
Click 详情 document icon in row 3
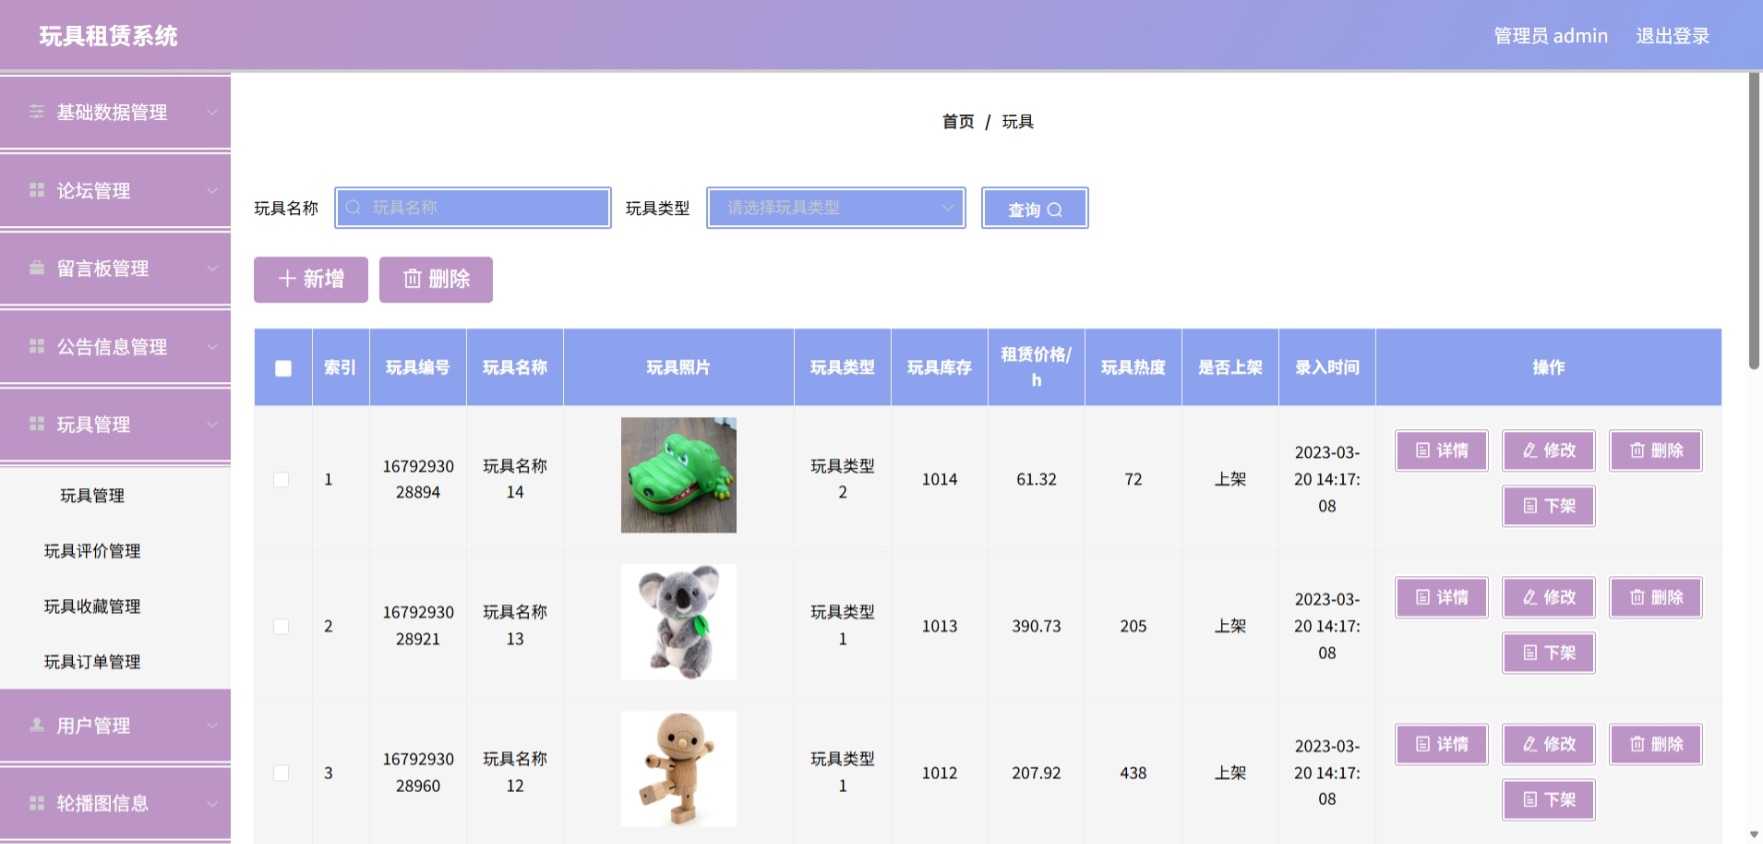tap(1423, 744)
